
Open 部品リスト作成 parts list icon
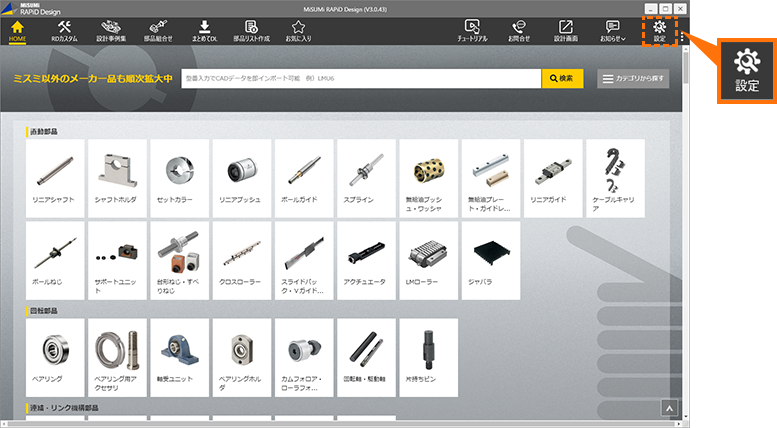(250, 30)
